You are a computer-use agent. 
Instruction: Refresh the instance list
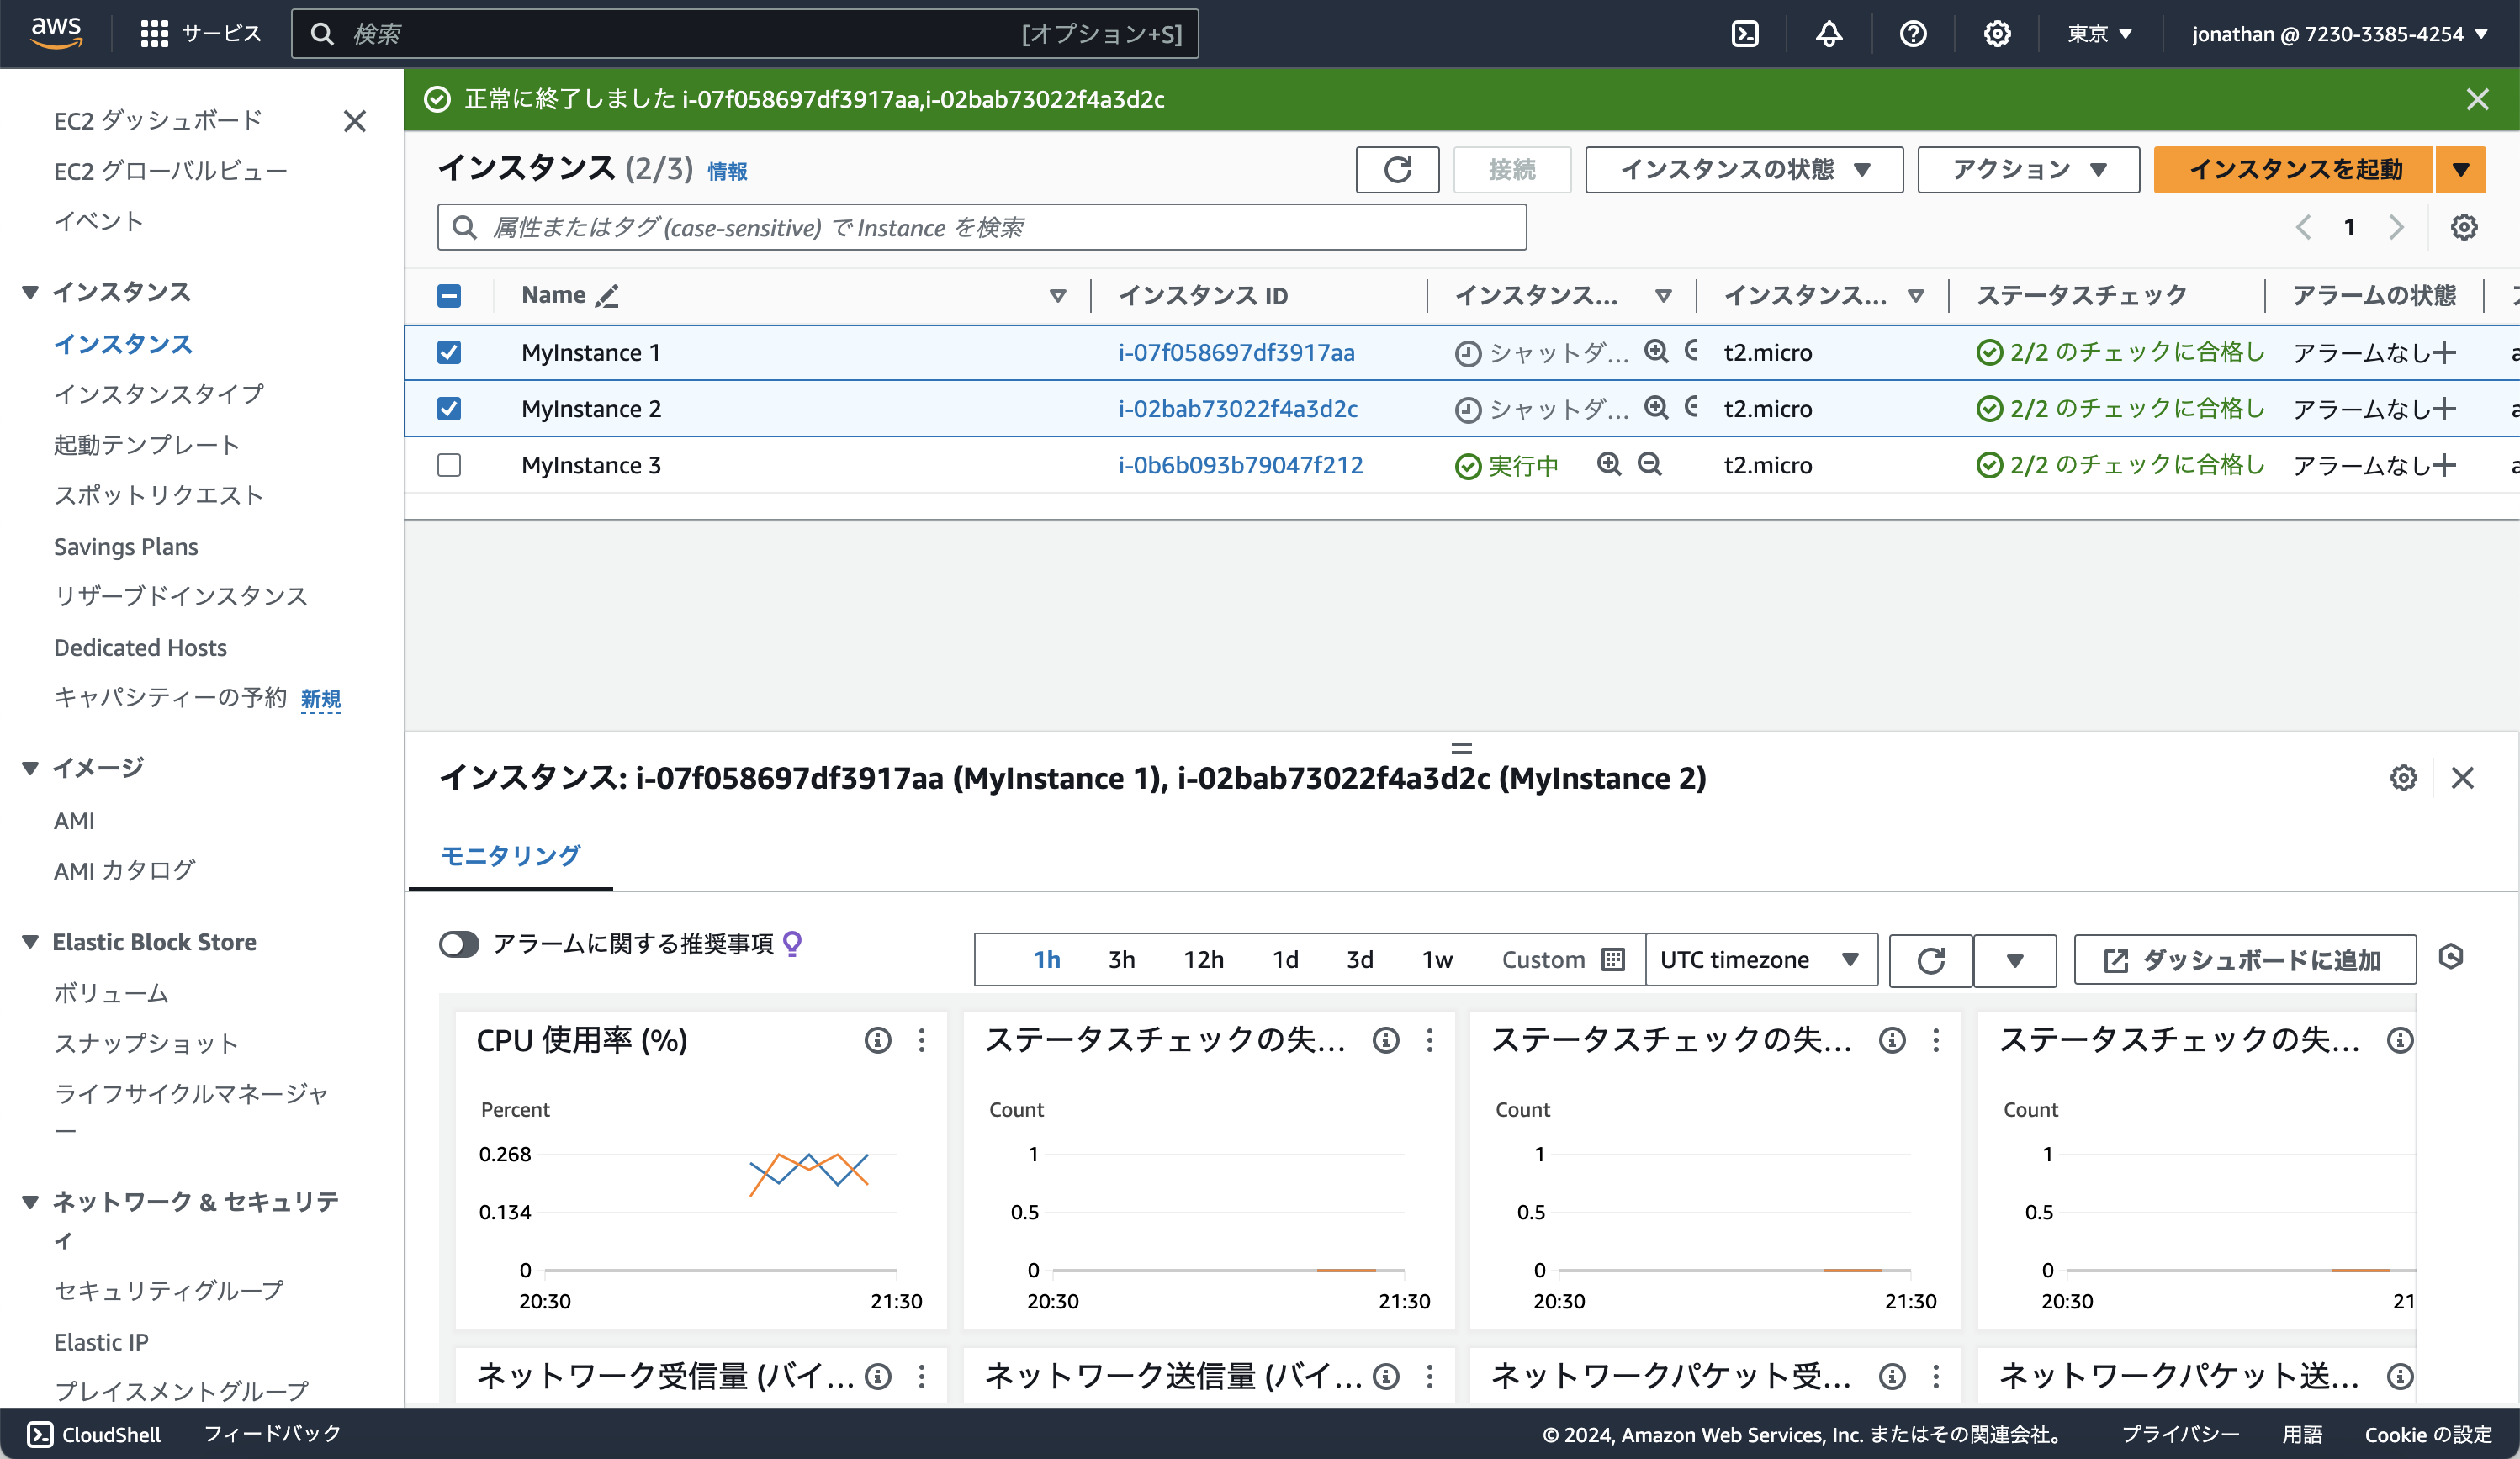[x=1397, y=169]
